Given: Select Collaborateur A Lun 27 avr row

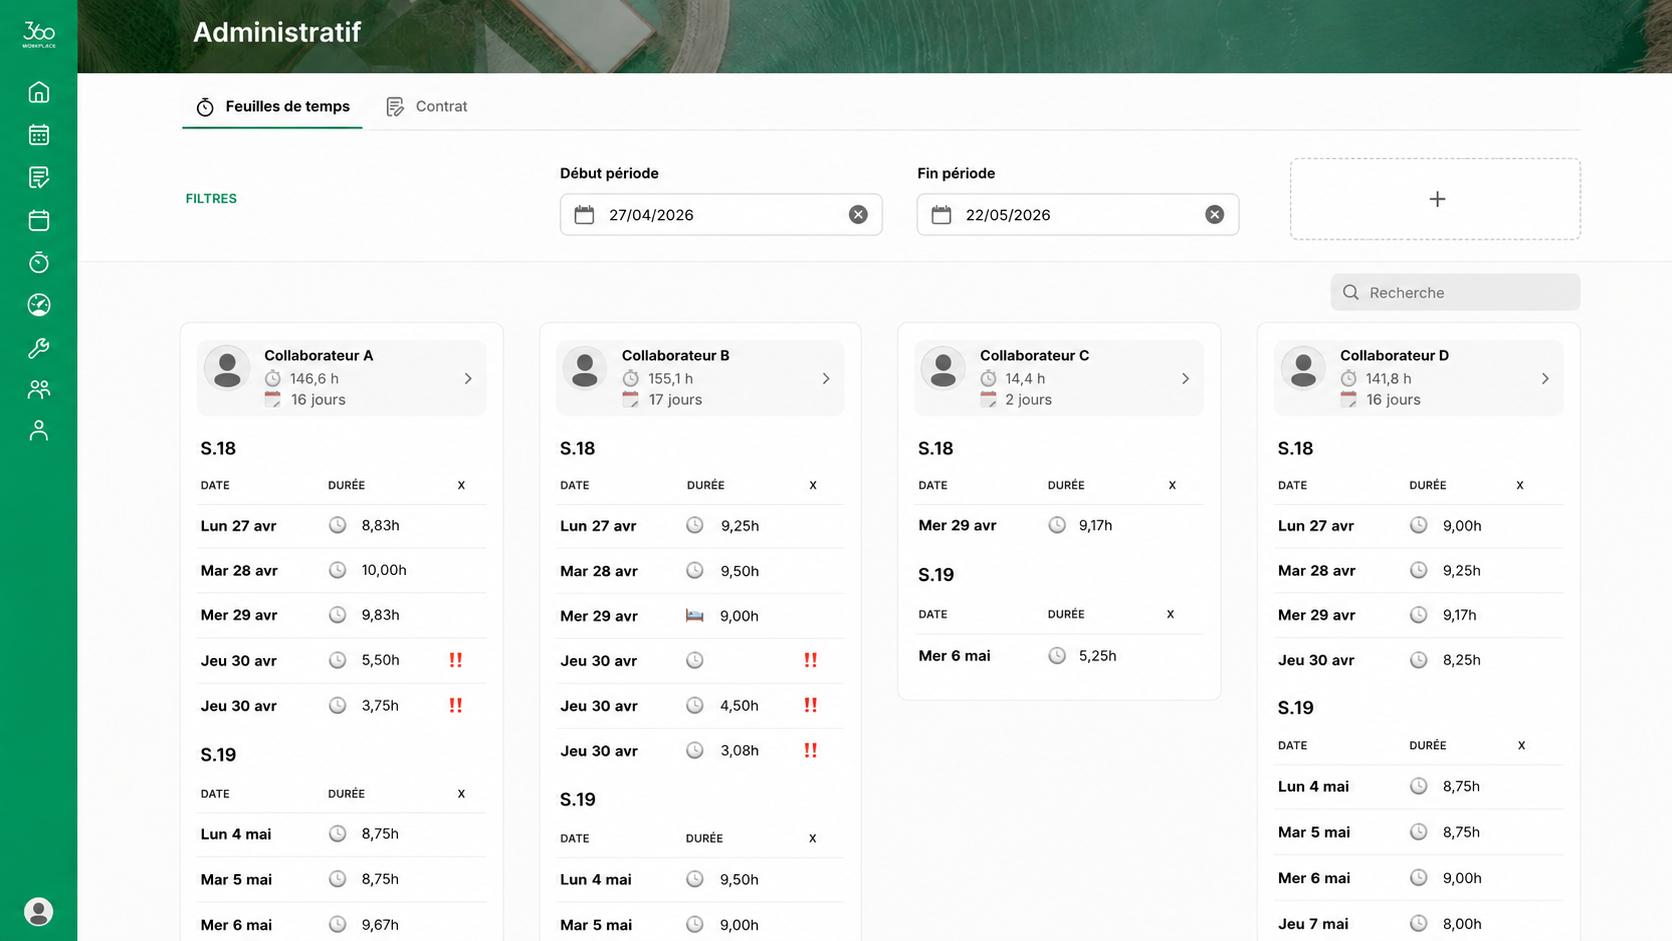Looking at the screenshot, I should click(342, 526).
